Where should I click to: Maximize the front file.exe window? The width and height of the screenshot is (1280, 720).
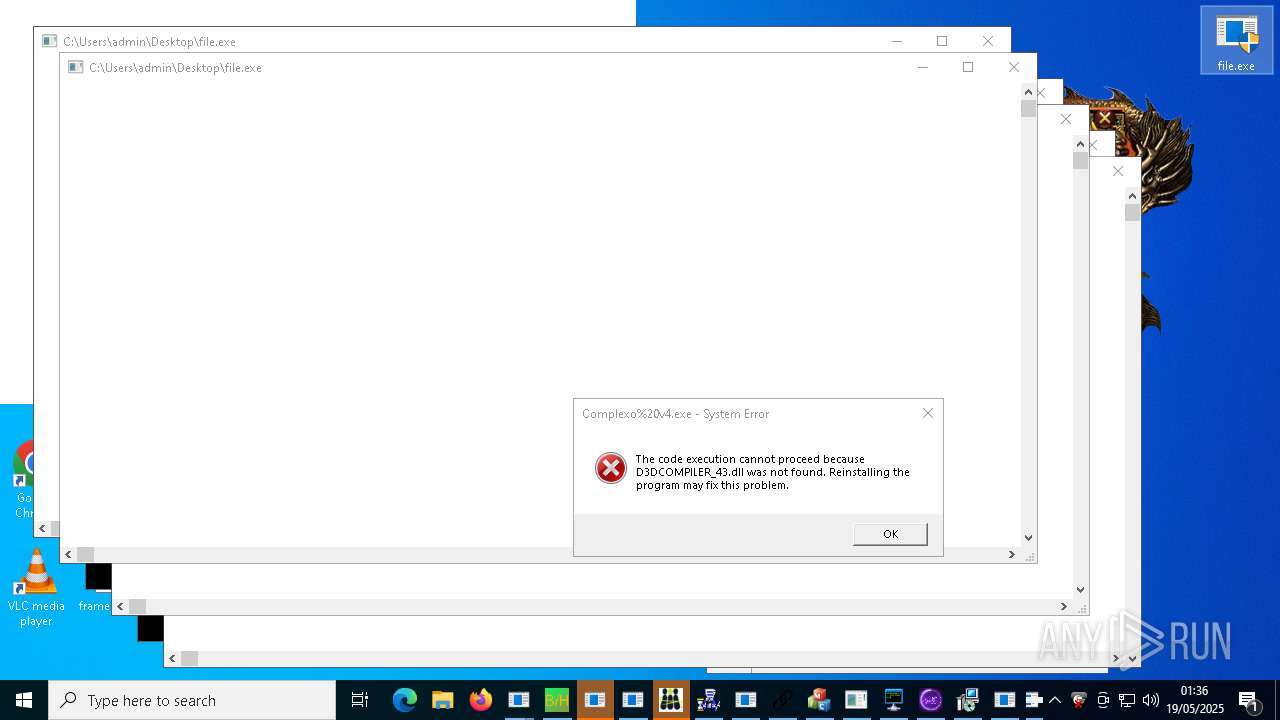[967, 67]
